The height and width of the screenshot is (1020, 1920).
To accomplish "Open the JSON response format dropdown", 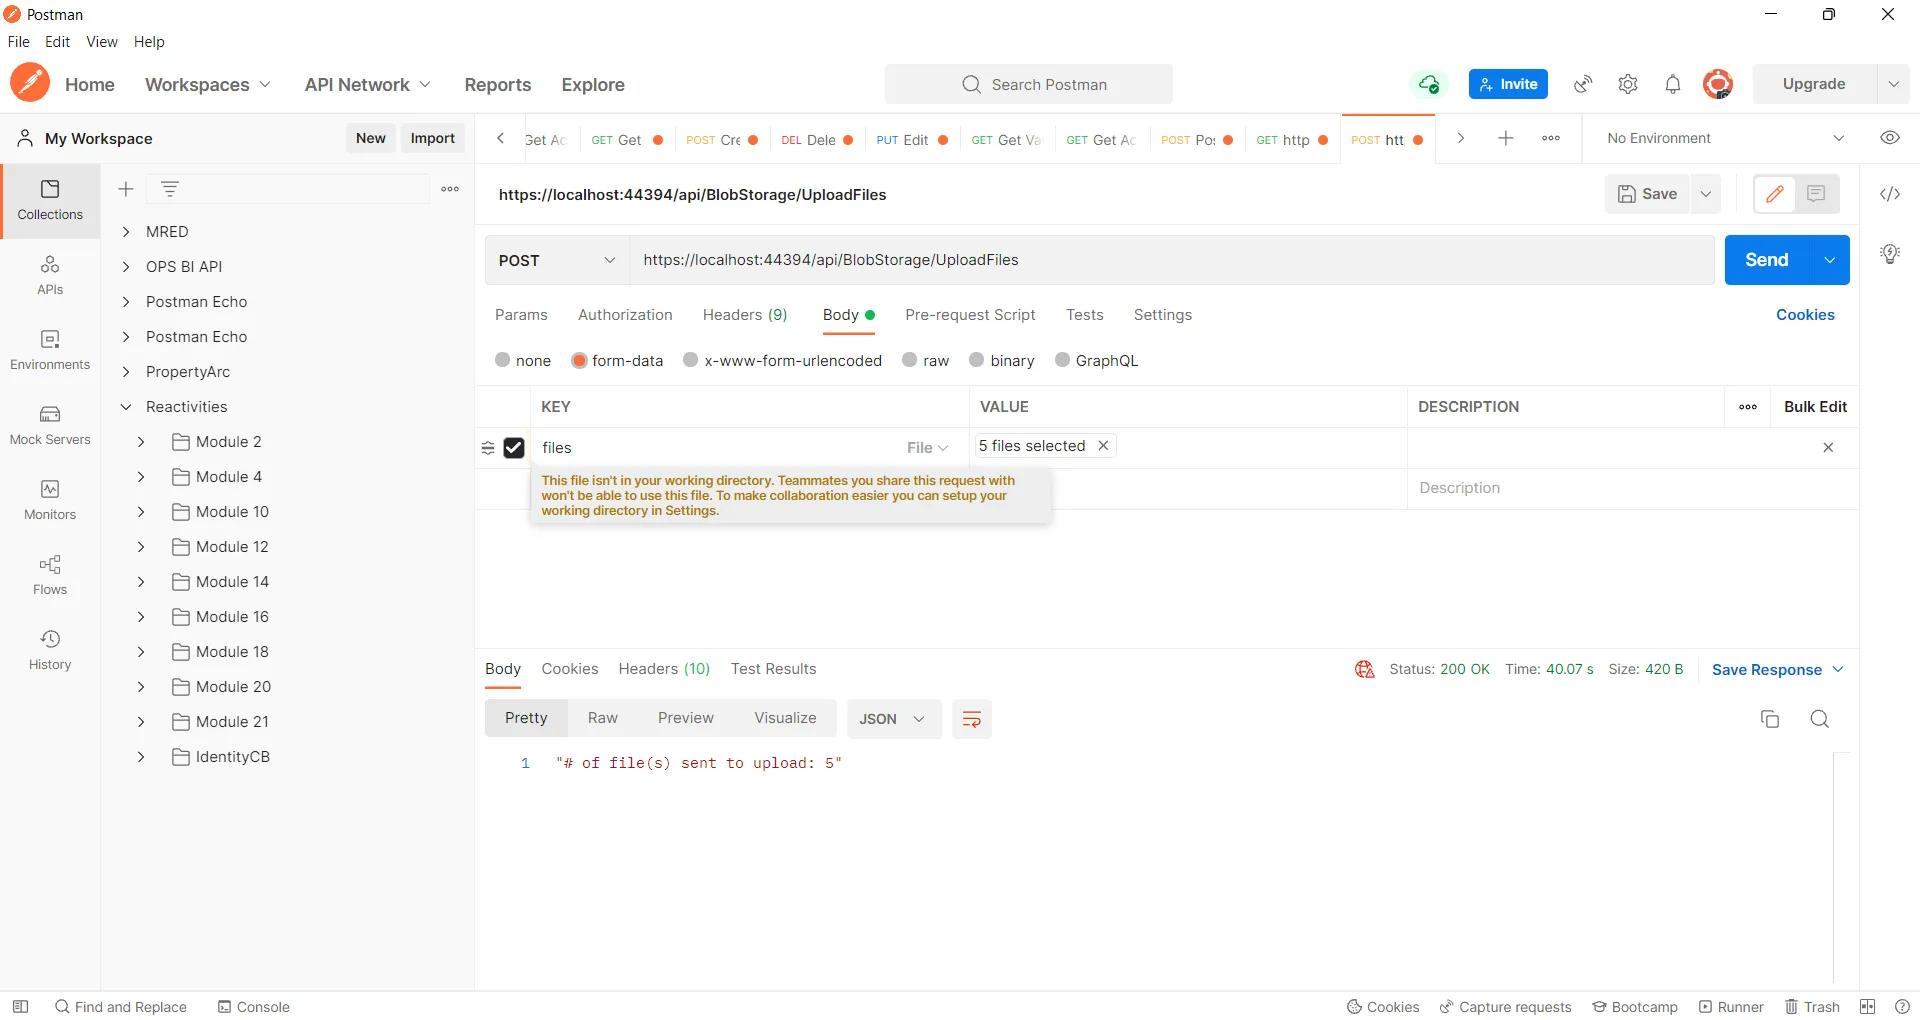I will tap(893, 719).
